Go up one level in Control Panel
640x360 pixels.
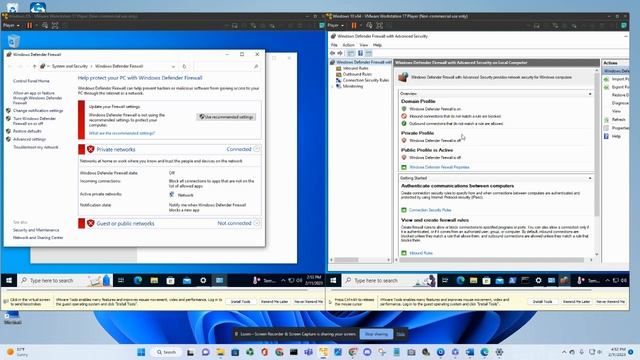[34, 66]
